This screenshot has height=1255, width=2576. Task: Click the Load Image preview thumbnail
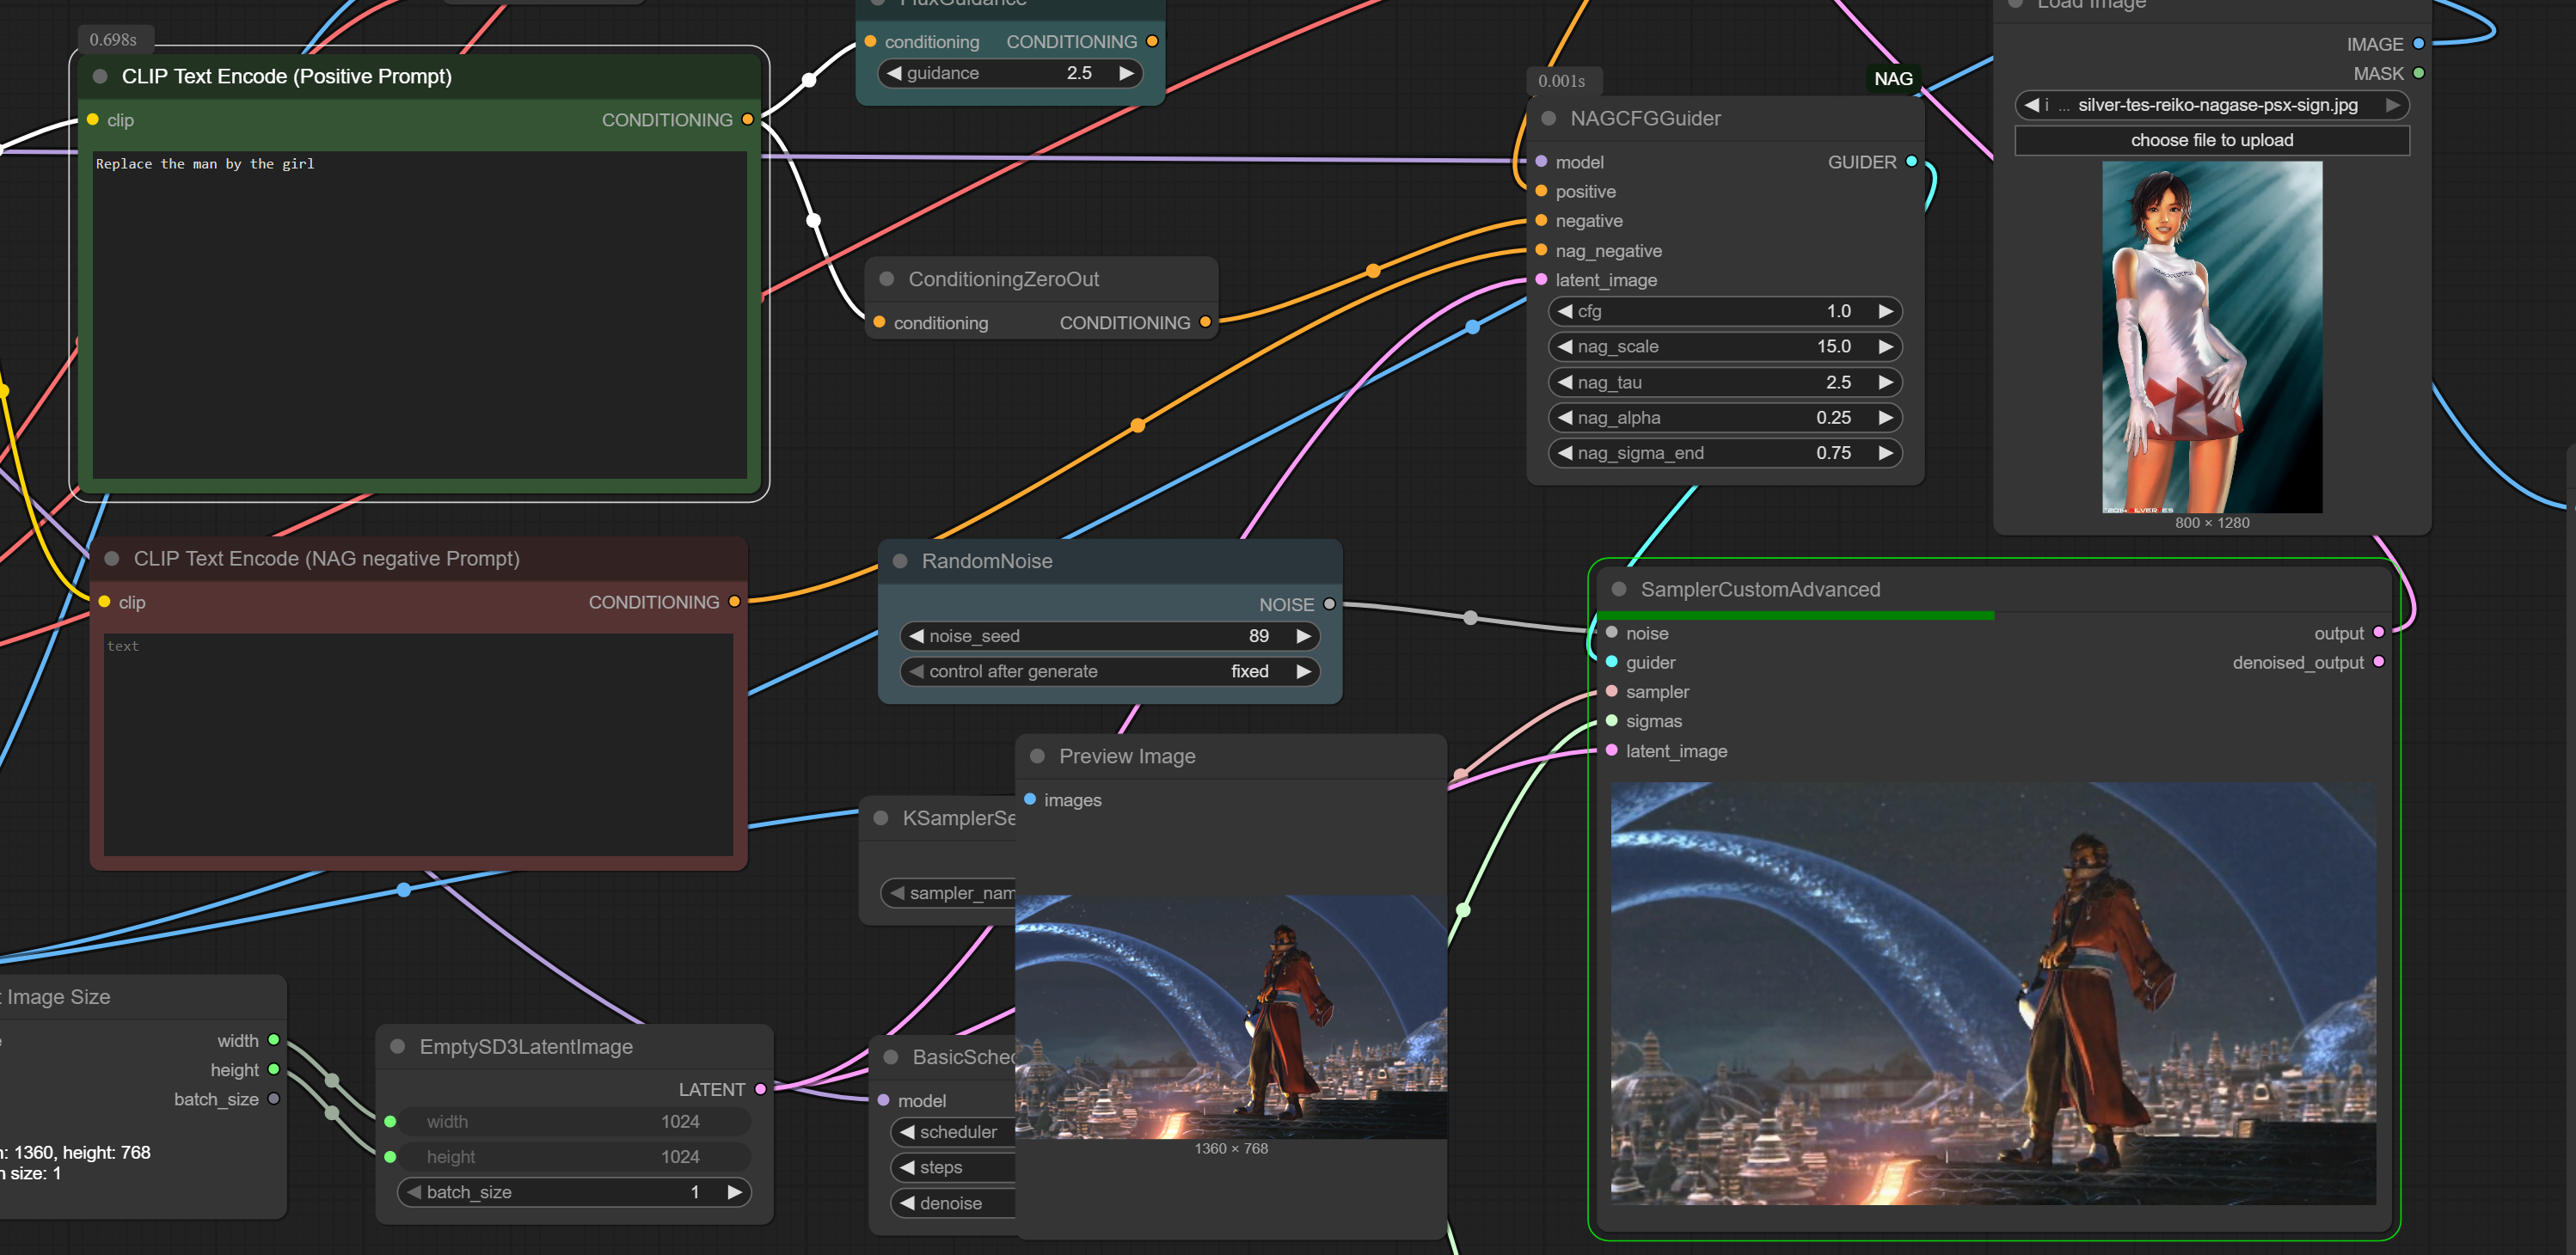tap(2212, 337)
